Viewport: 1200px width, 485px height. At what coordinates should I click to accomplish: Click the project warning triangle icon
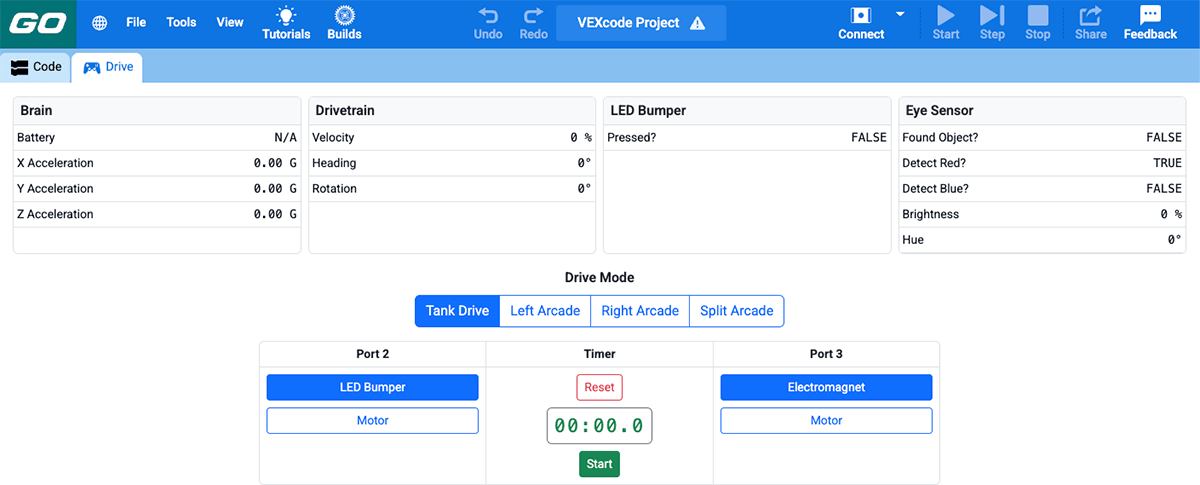[698, 23]
